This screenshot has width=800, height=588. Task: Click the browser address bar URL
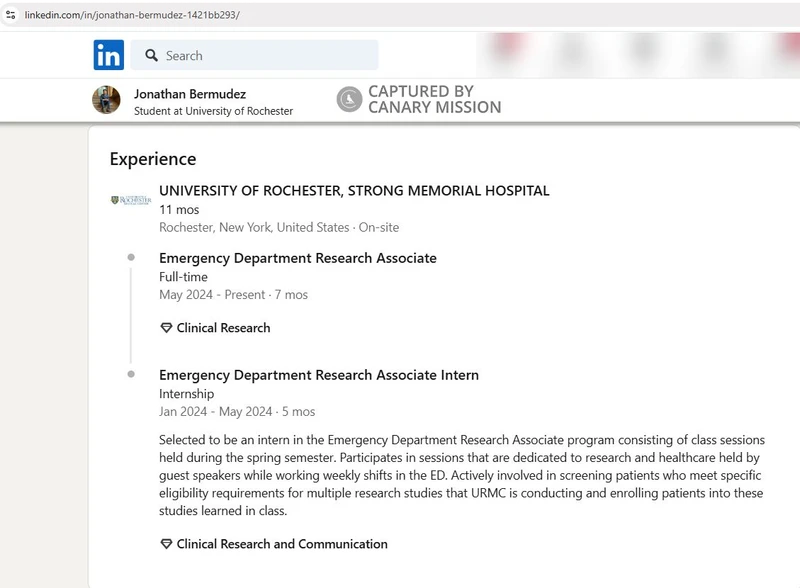pos(132,15)
